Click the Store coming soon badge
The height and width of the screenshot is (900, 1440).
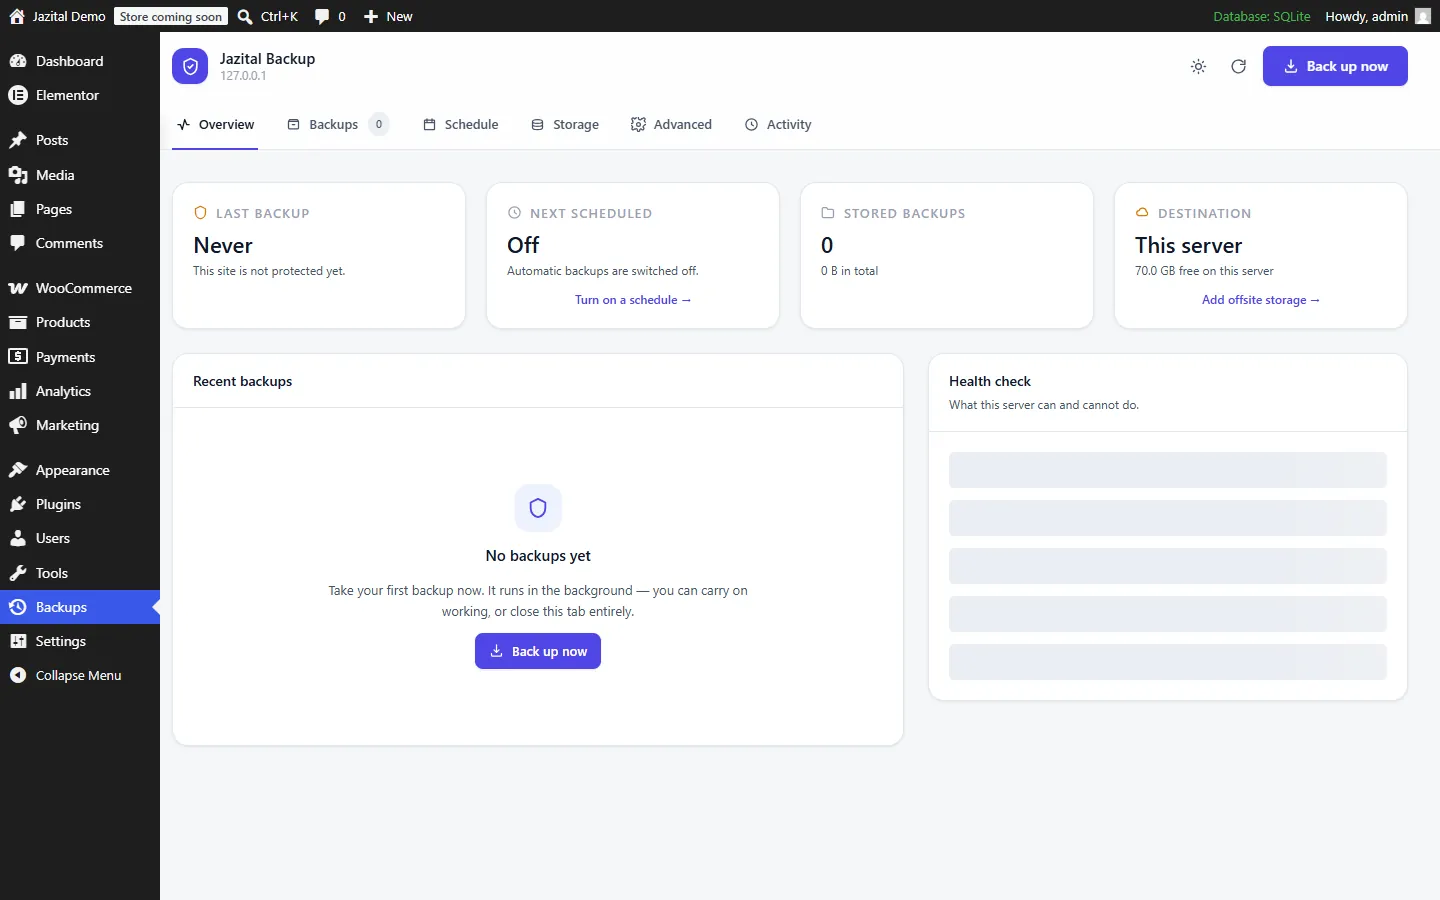point(171,16)
